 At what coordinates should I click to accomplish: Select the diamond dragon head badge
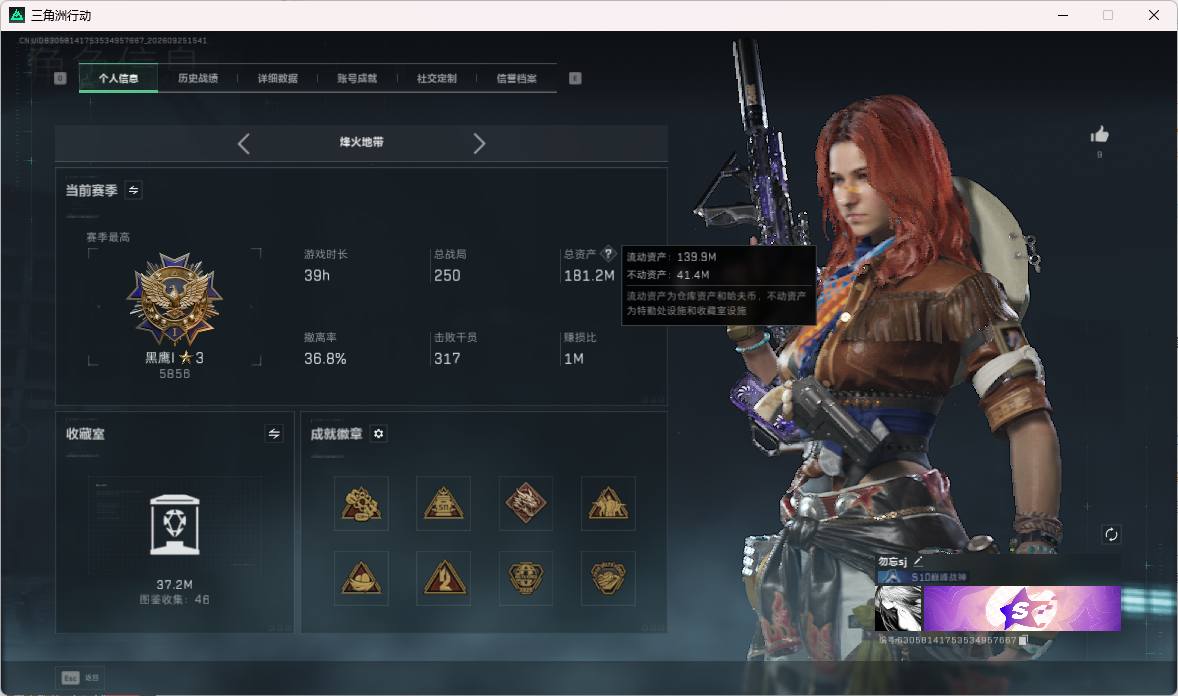pyautogui.click(x=526, y=504)
